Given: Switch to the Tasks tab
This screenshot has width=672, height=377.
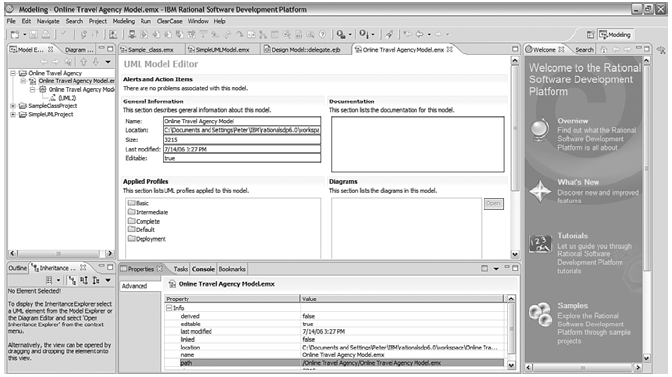Looking at the screenshot, I should pyautogui.click(x=180, y=269).
